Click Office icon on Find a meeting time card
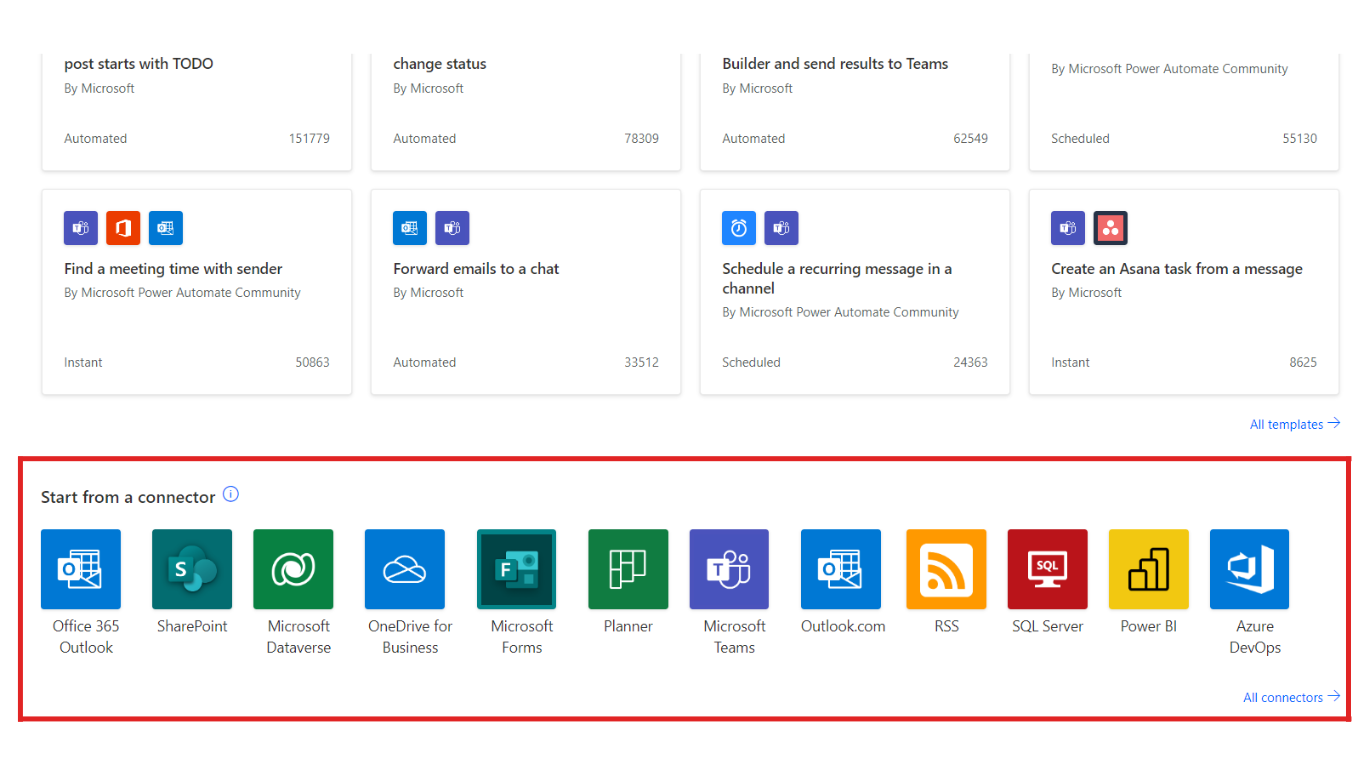Viewport: 1366px width, 768px height. pos(123,228)
